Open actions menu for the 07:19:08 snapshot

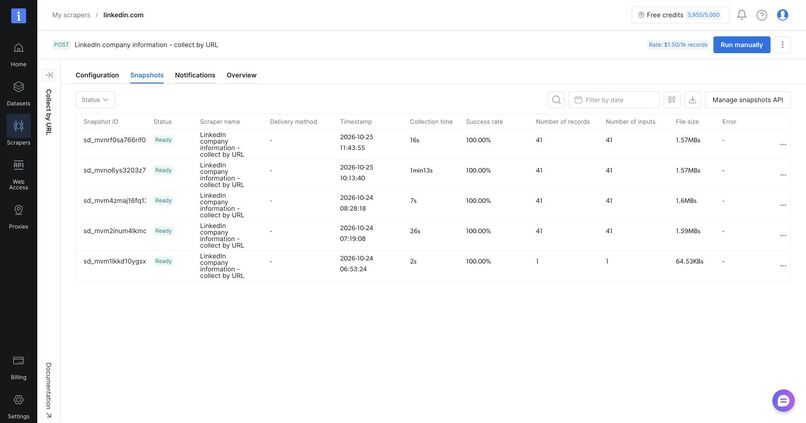(x=783, y=235)
